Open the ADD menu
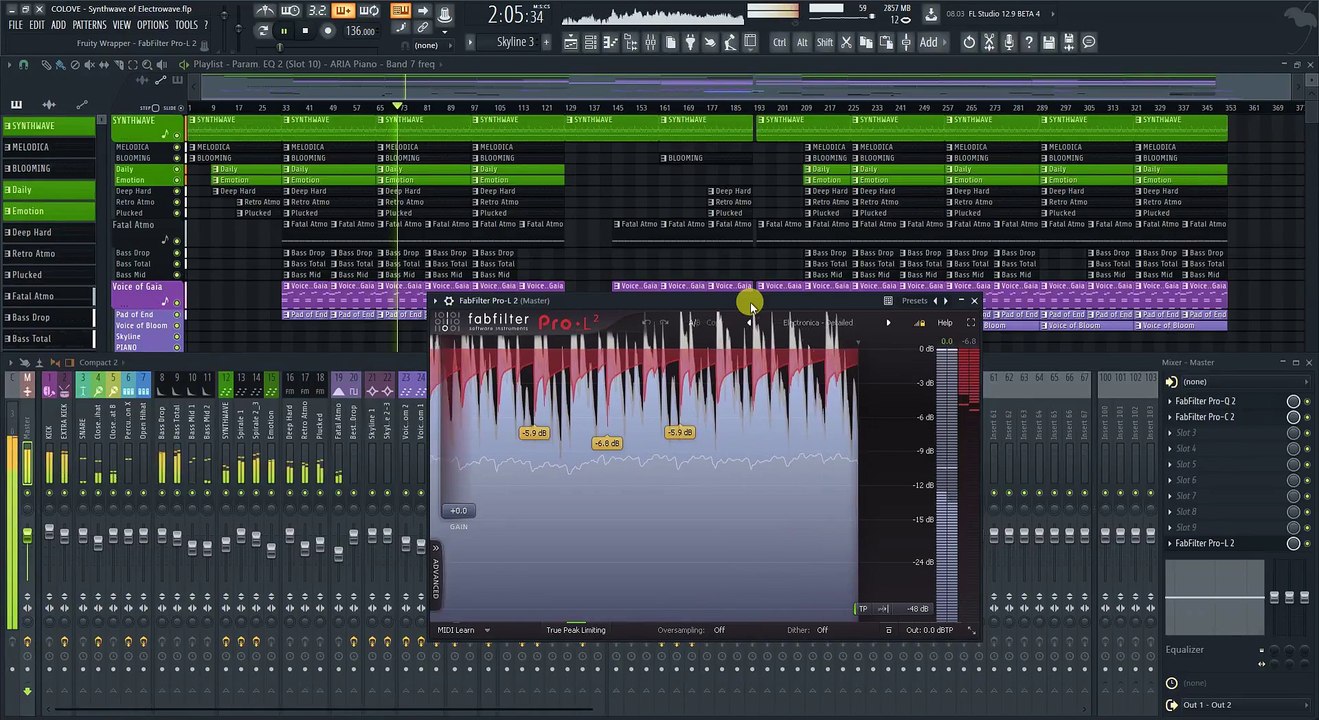 click(59, 25)
